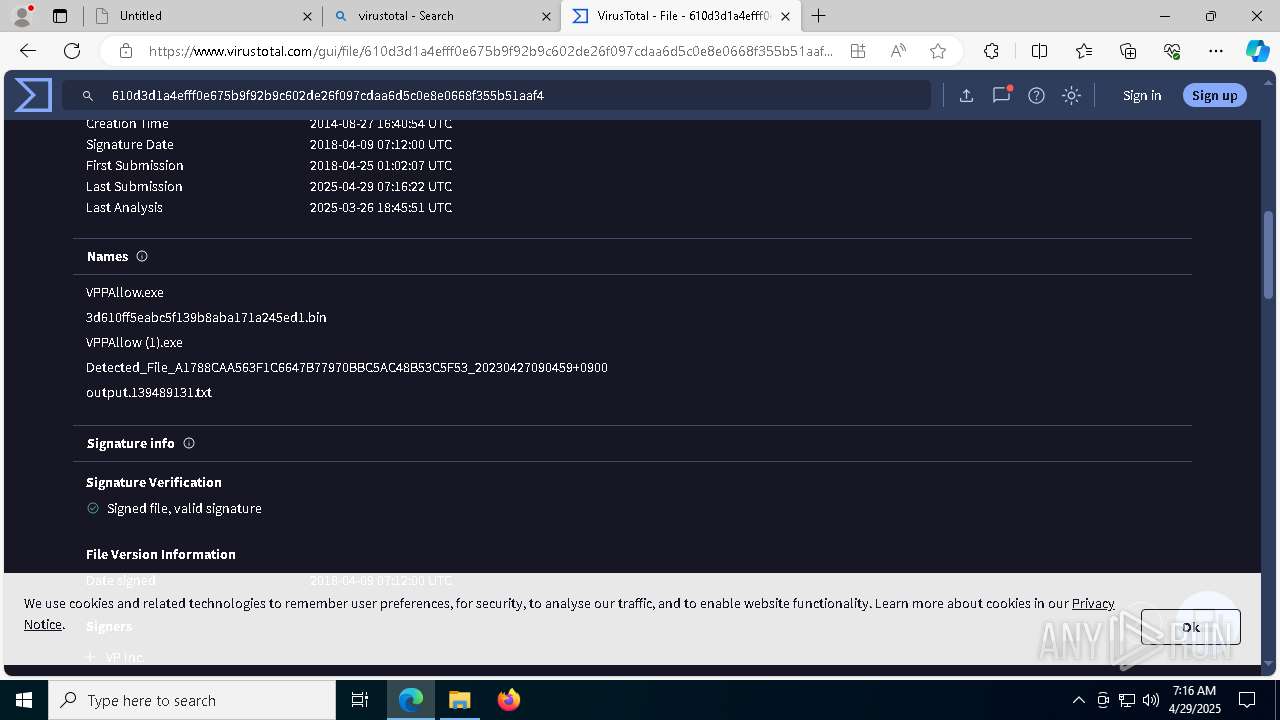
Task: Close the VirusTotal - File tab
Action: (785, 16)
